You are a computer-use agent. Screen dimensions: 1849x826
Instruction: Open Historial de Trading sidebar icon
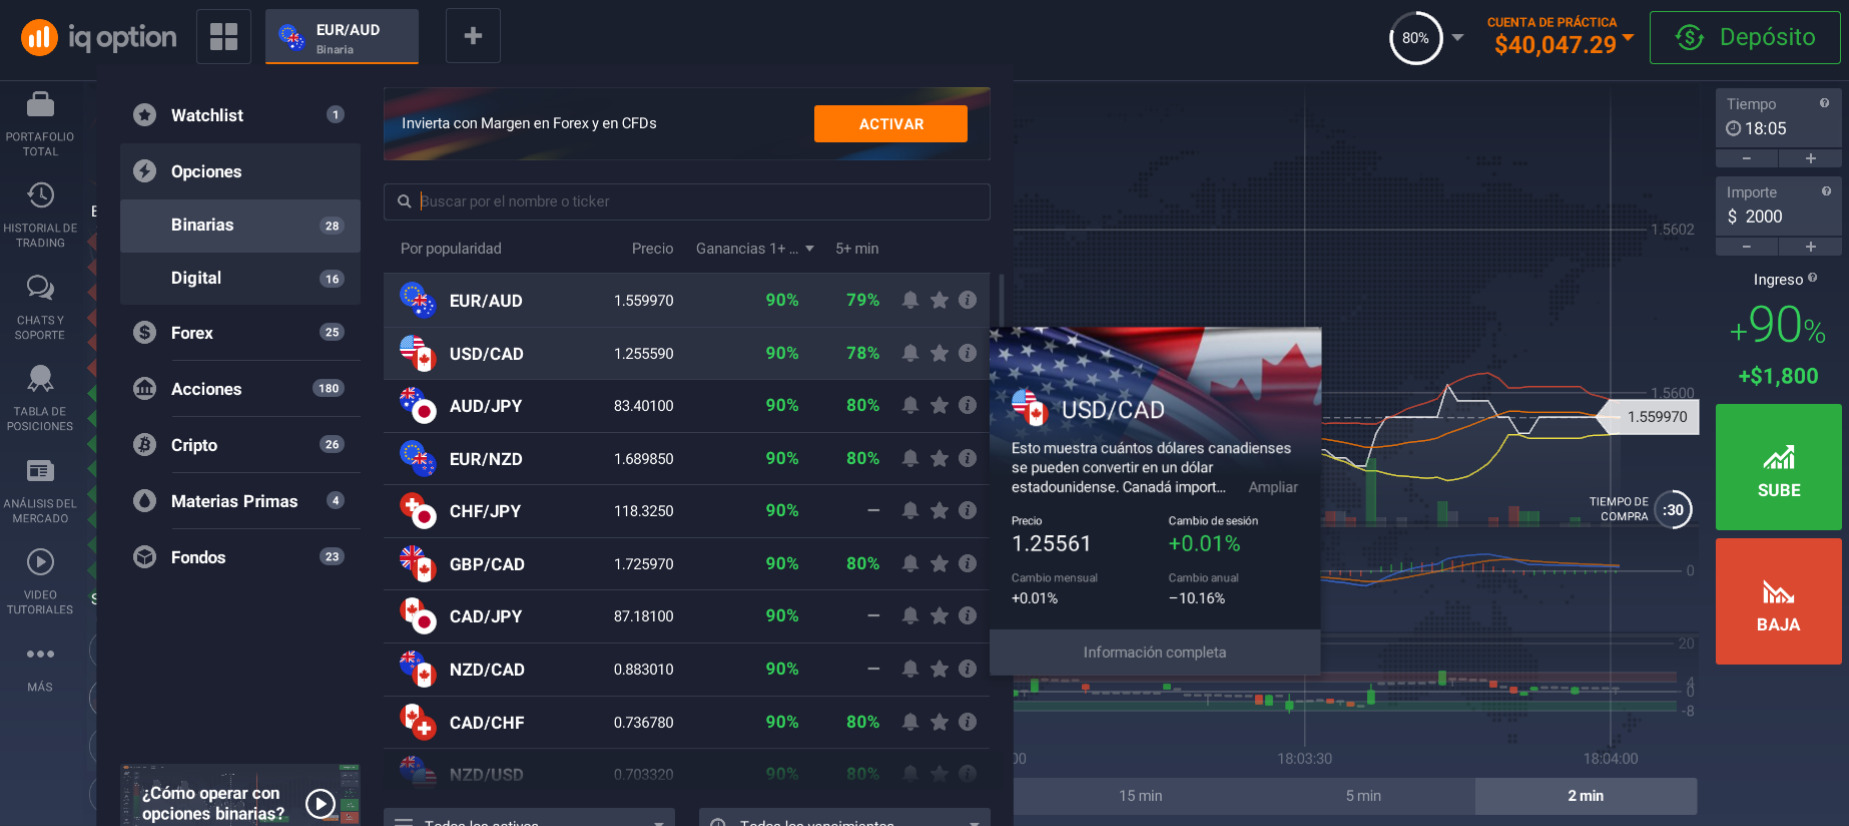tap(40, 195)
